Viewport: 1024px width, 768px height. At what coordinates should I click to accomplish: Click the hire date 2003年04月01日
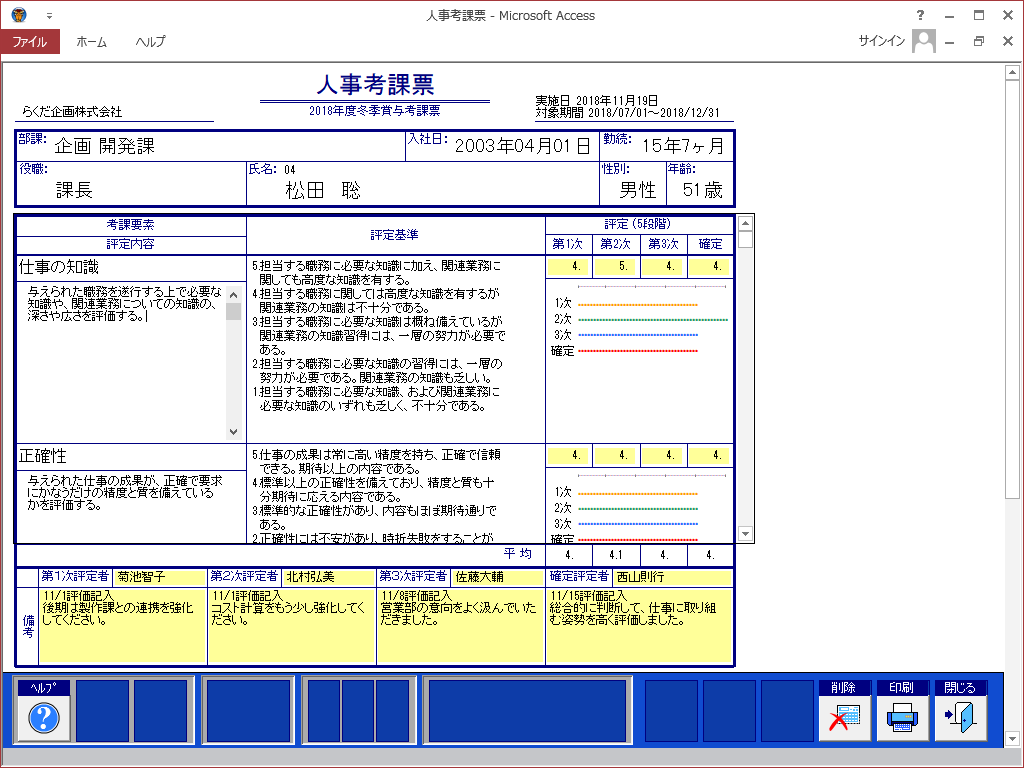(522, 146)
